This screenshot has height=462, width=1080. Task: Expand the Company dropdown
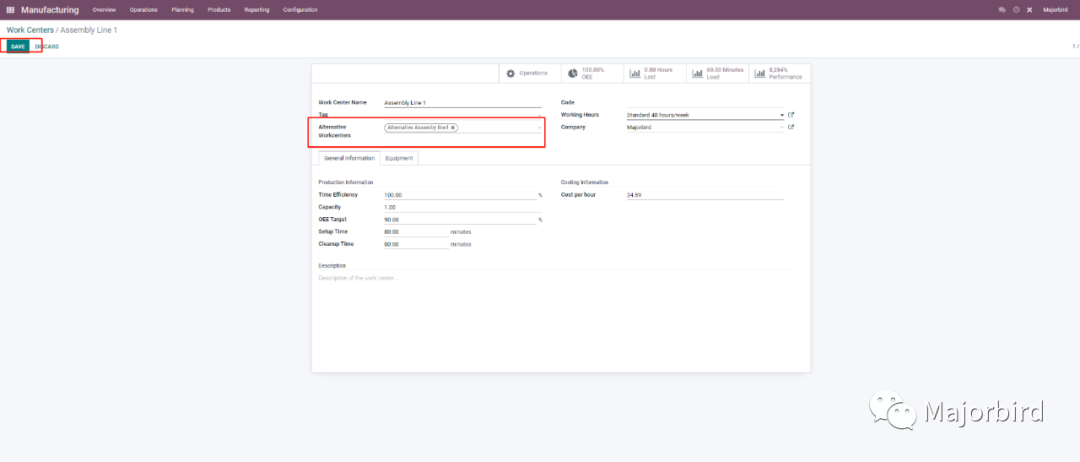[x=781, y=127]
